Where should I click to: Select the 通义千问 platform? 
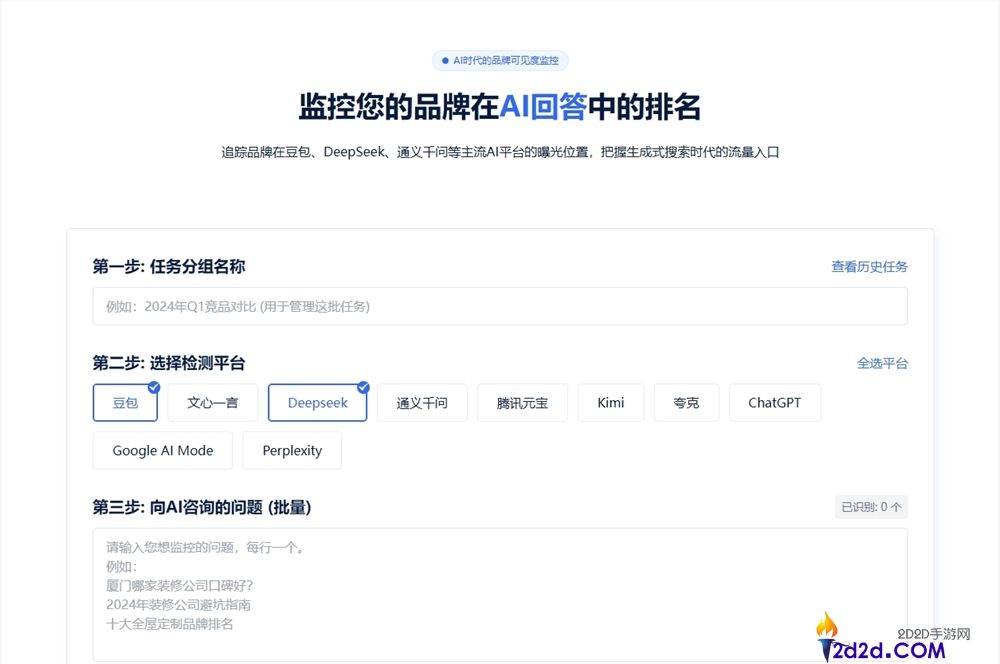422,402
